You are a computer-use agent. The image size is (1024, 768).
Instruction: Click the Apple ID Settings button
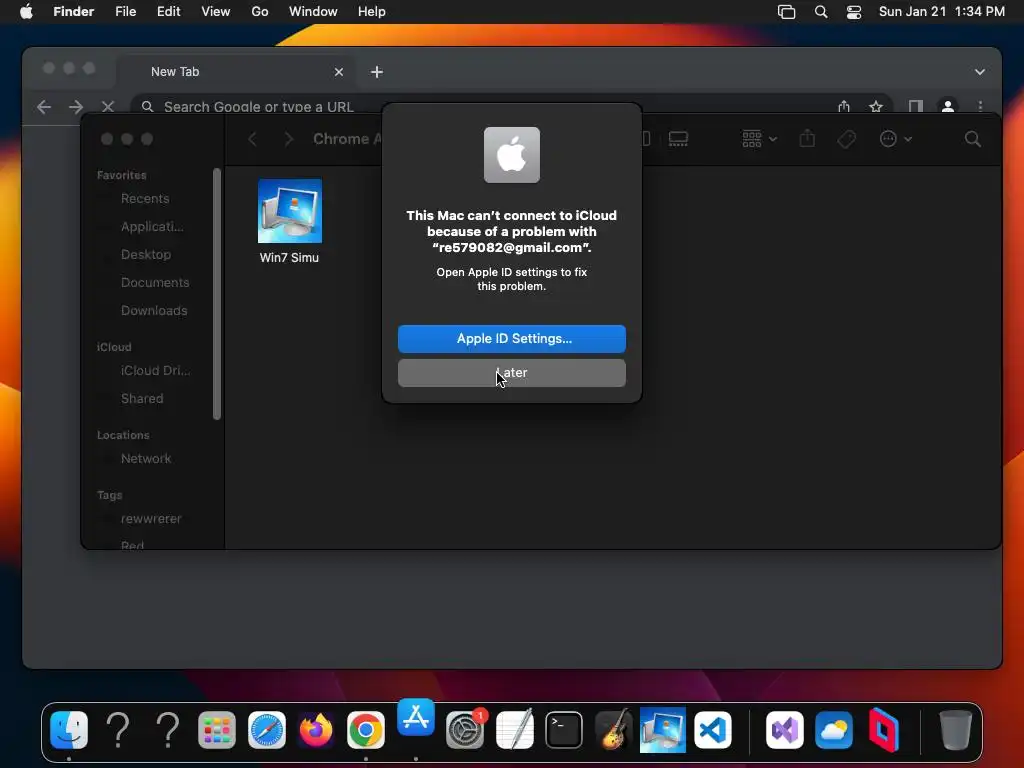point(511,338)
